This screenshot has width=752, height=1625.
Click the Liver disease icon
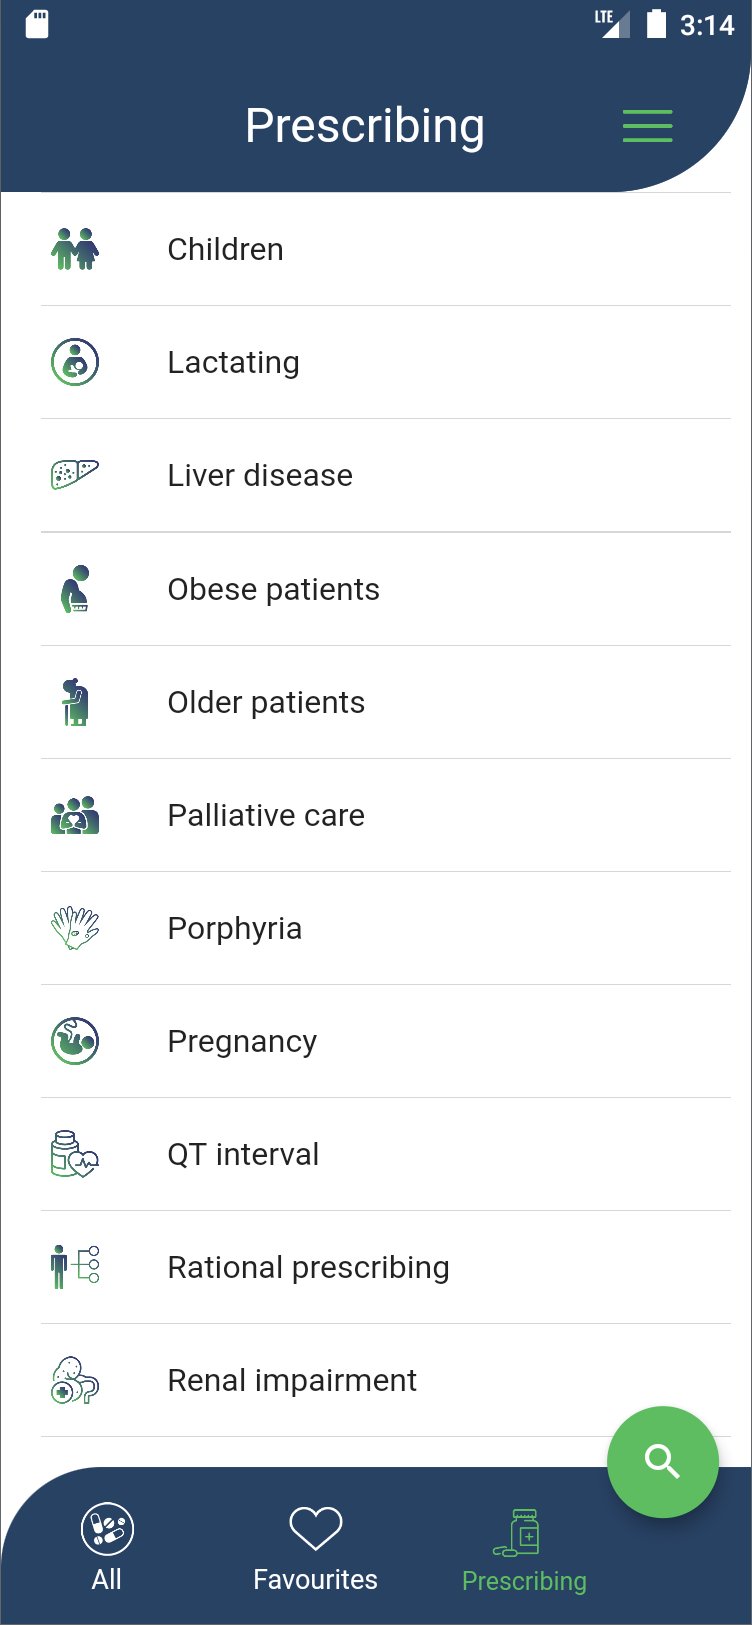pos(75,474)
